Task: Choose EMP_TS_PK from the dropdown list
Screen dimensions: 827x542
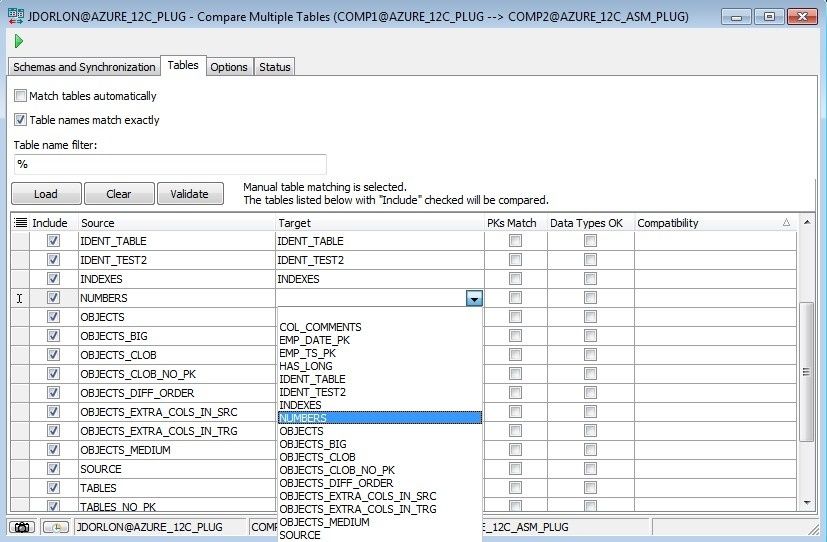Action: (380, 353)
